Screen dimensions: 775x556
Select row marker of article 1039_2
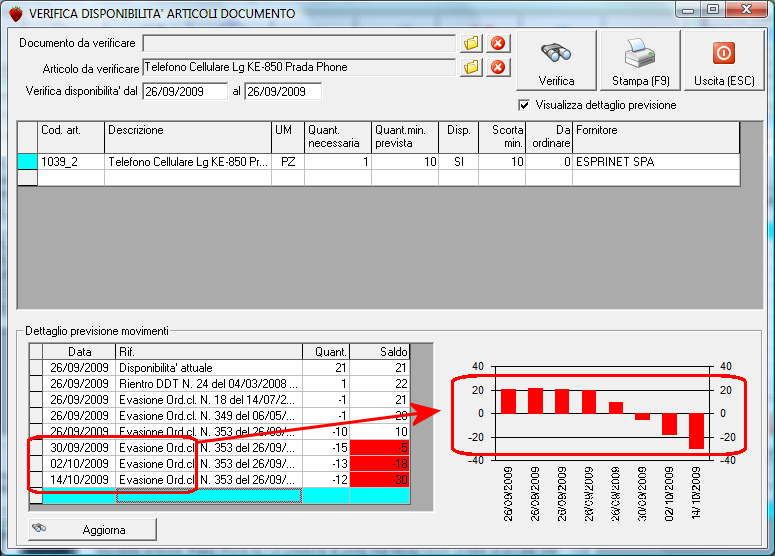pos(28,162)
